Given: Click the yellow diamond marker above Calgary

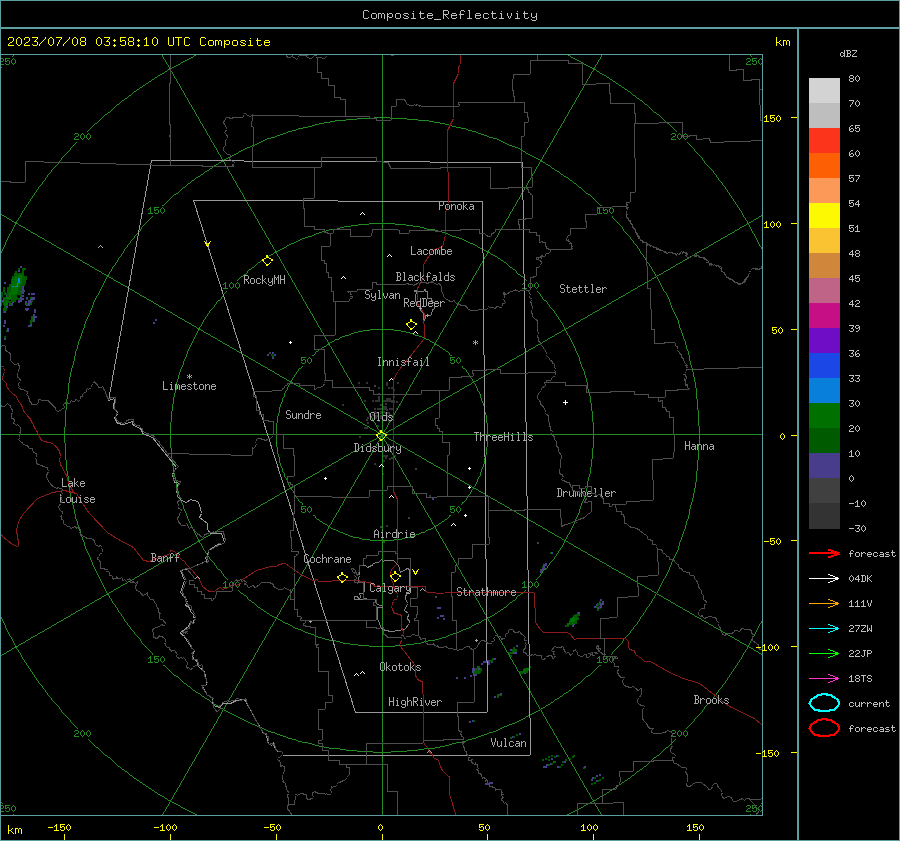Looking at the screenshot, I should (395, 576).
